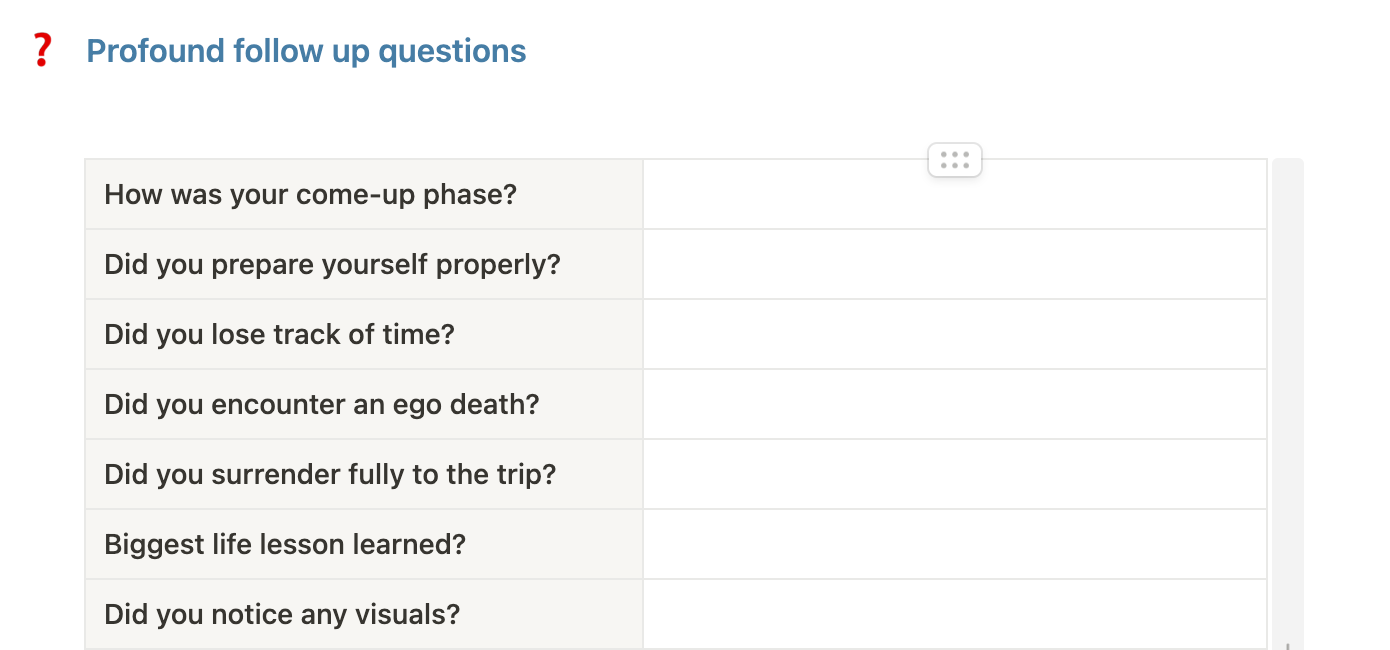The image size is (1390, 650).
Task: Click the red question mark emoji icon
Action: [41, 50]
